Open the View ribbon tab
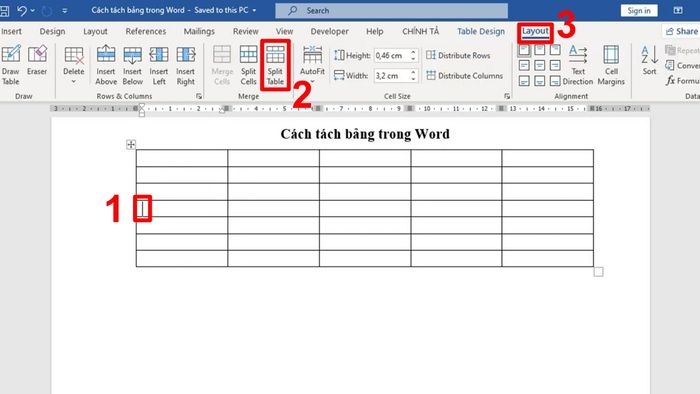Image resolution: width=700 pixels, height=394 pixels. click(x=284, y=31)
